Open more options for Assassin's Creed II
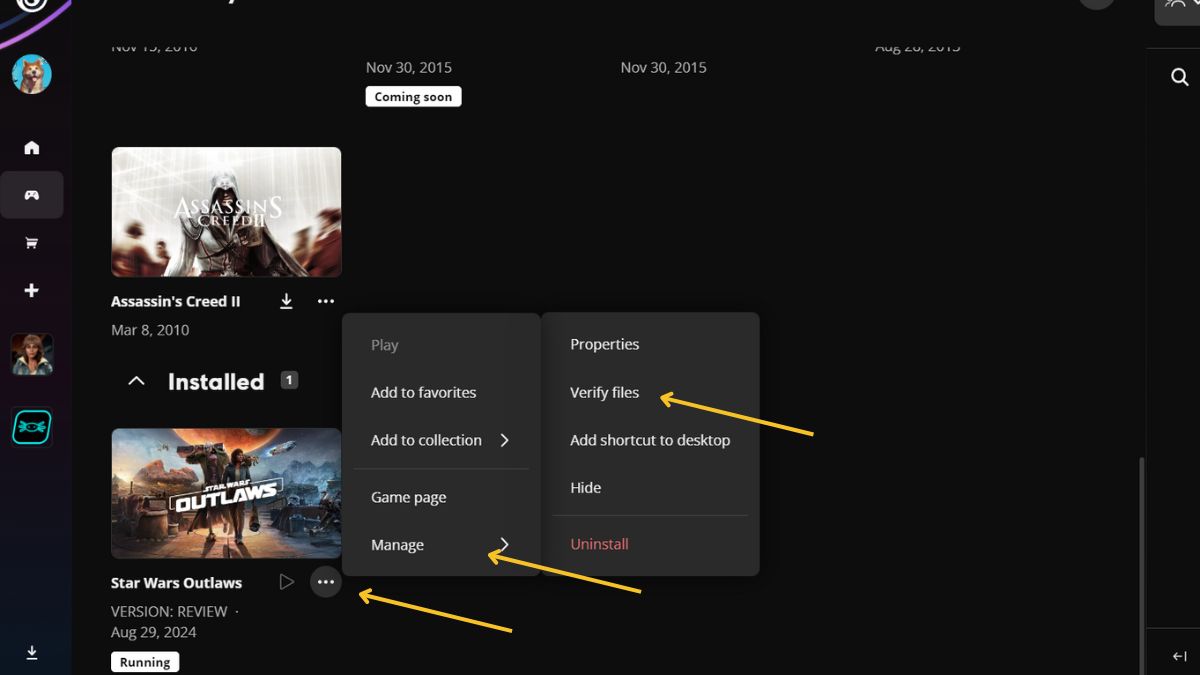Viewport: 1200px width, 675px height. click(x=326, y=301)
